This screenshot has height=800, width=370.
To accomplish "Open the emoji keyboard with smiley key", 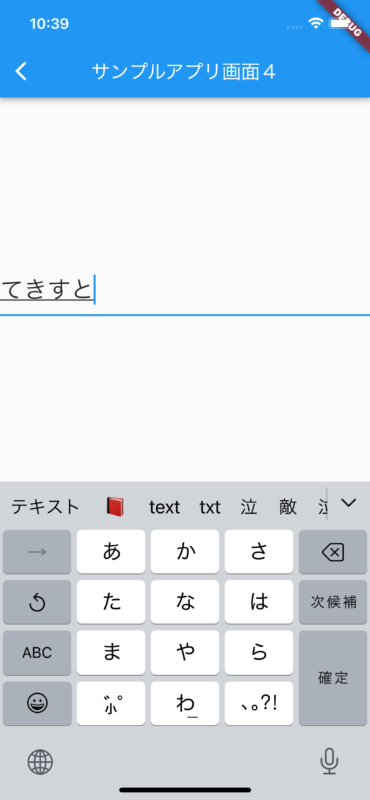I will pos(37,704).
